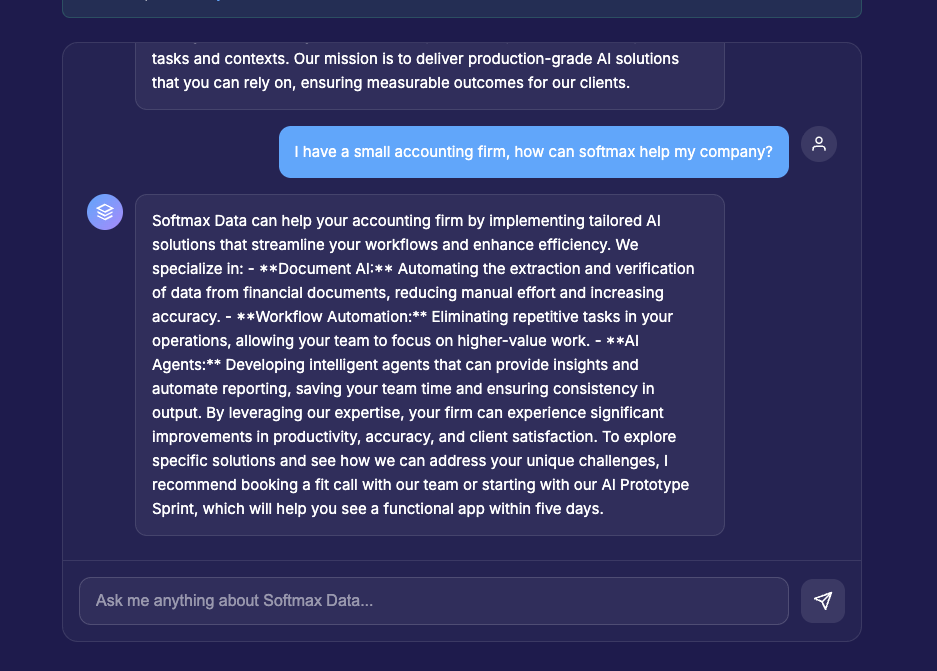The image size is (937, 671).
Task: Click the blue user message about accounting firm
Action: (533, 152)
